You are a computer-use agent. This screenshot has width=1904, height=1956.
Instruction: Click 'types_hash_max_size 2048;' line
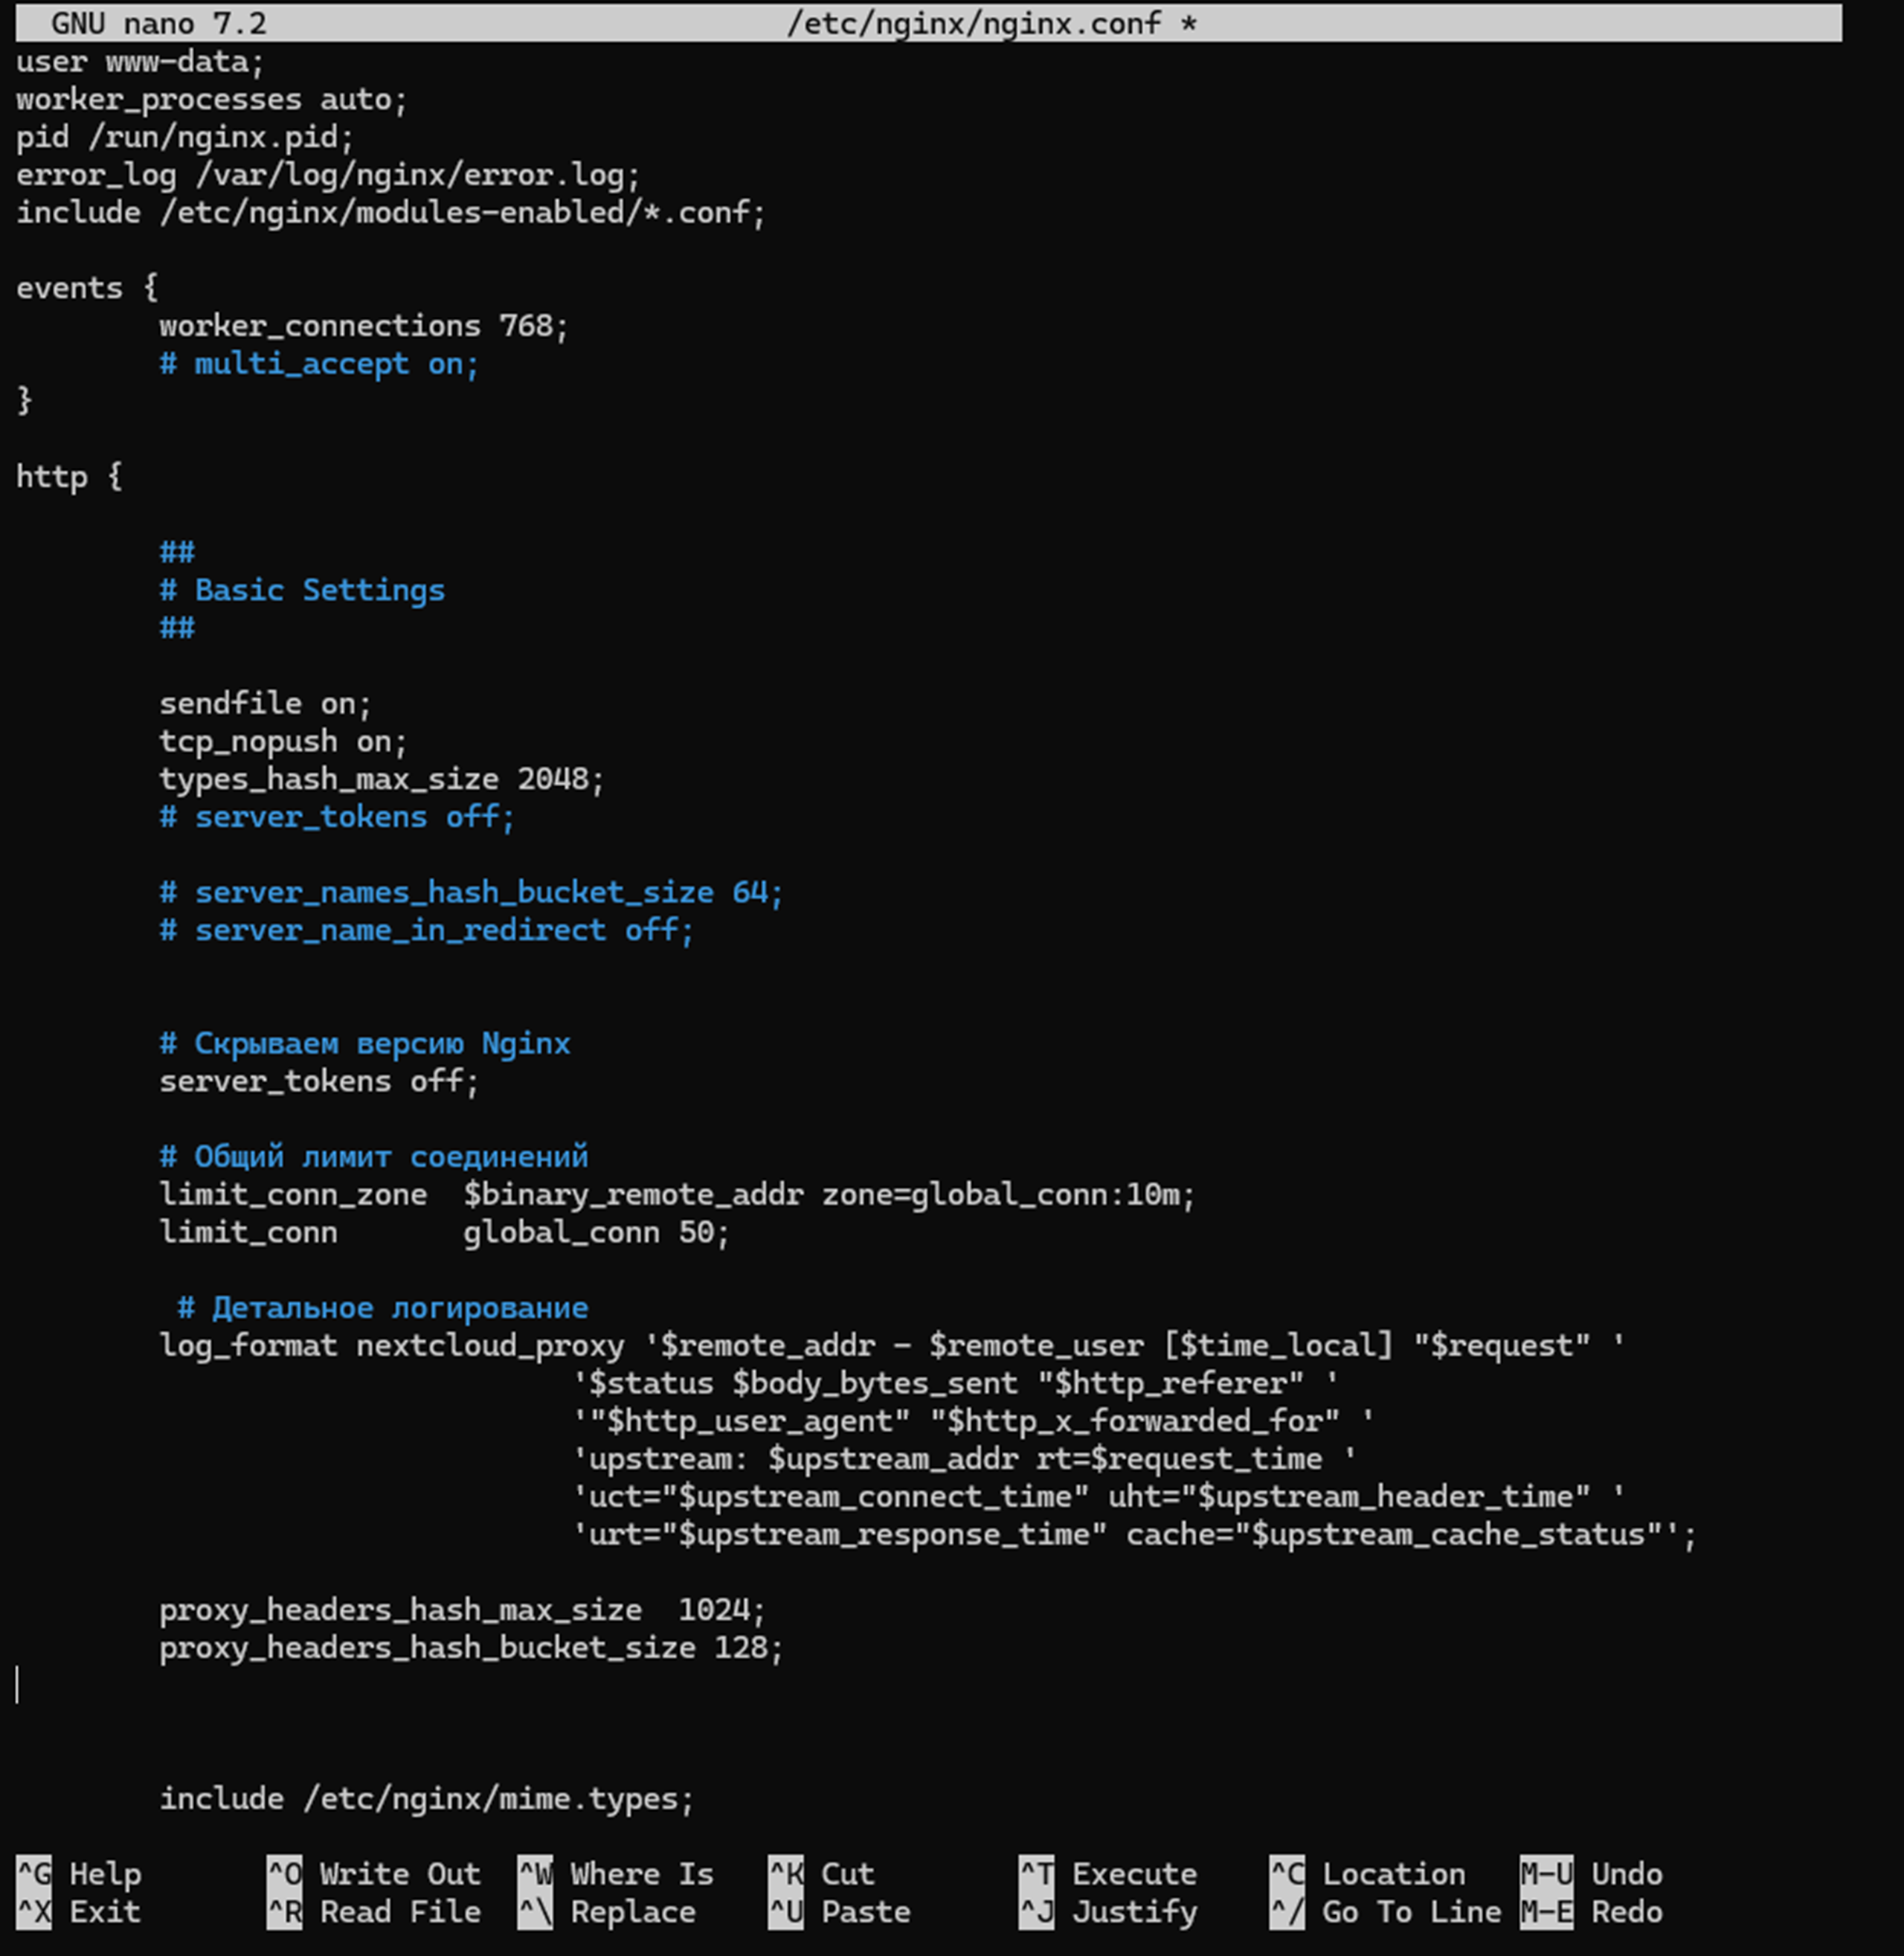(x=382, y=779)
